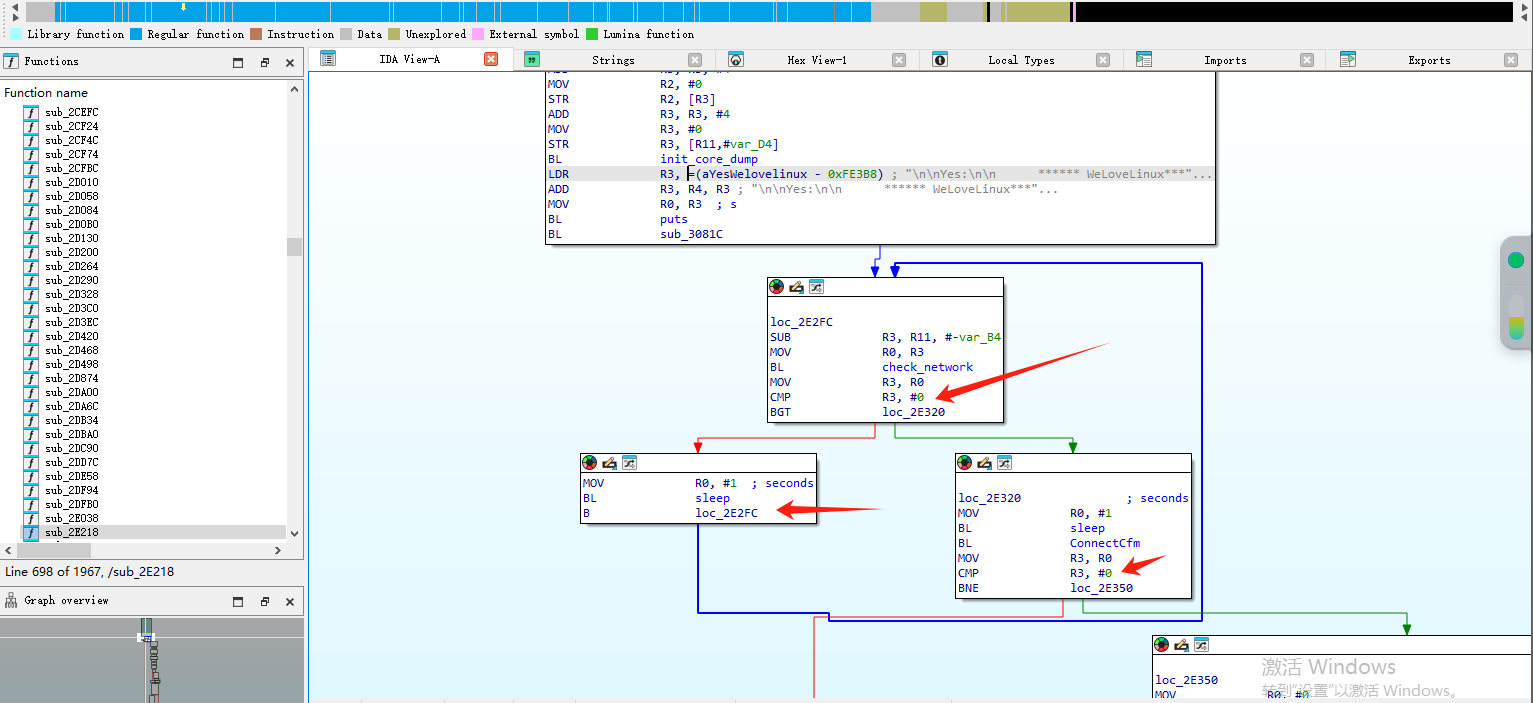
Task: Click the IDA View-A tab icon
Action: point(328,59)
